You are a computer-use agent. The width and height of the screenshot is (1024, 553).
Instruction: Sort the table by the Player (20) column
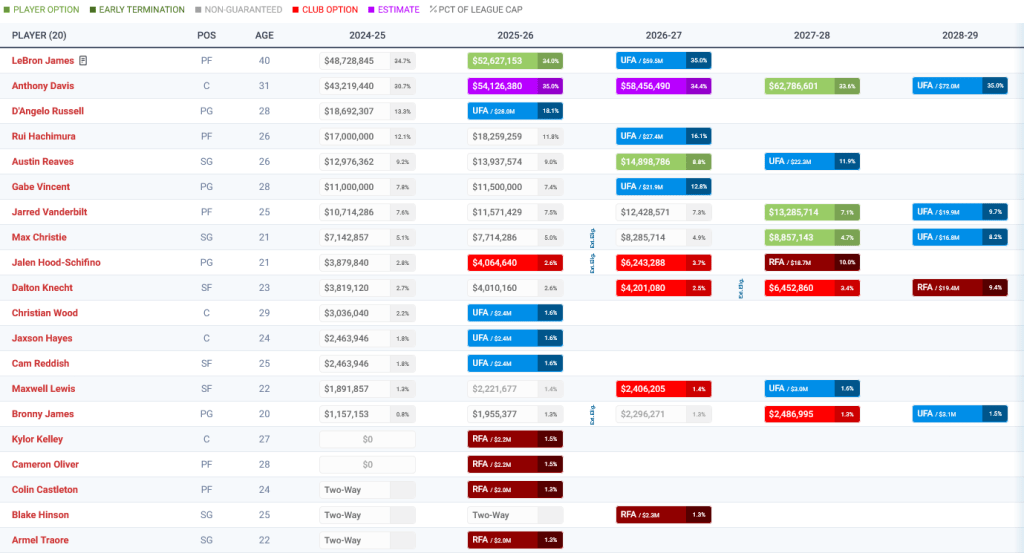tap(38, 35)
